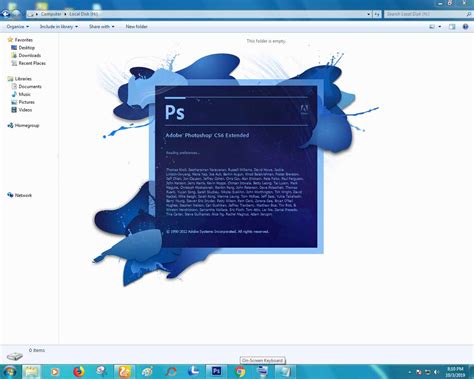Open the Share with dropdown
474x379 pixels.
(102, 27)
